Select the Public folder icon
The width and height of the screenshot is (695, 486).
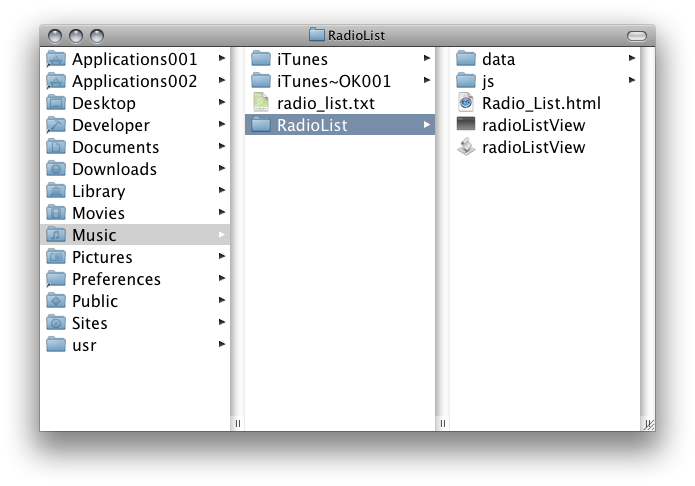(x=56, y=301)
